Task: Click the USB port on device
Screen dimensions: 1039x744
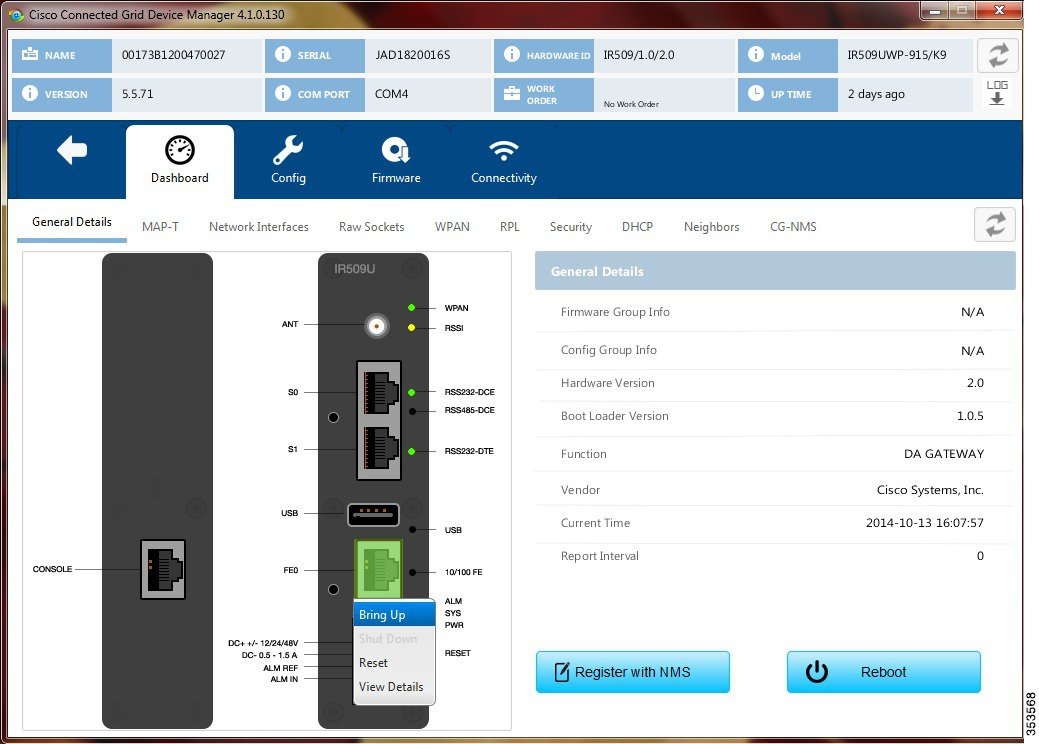Action: 374,514
